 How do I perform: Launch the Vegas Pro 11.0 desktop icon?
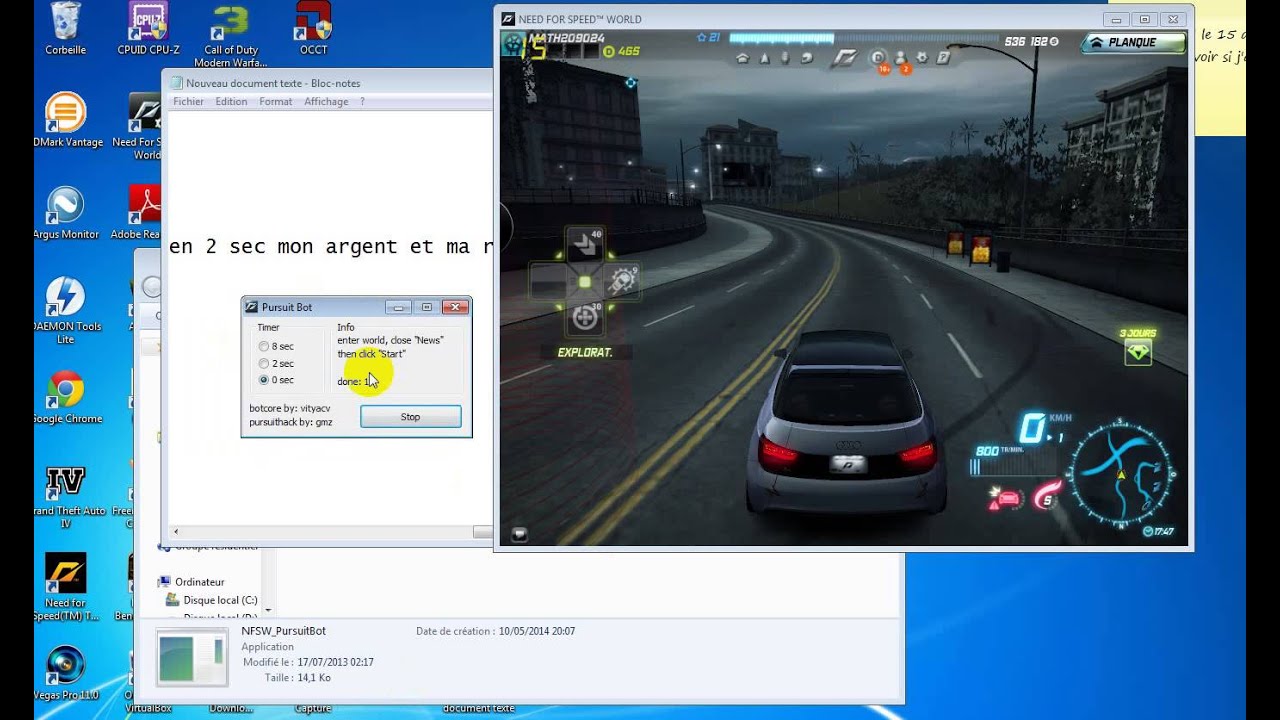point(66,673)
